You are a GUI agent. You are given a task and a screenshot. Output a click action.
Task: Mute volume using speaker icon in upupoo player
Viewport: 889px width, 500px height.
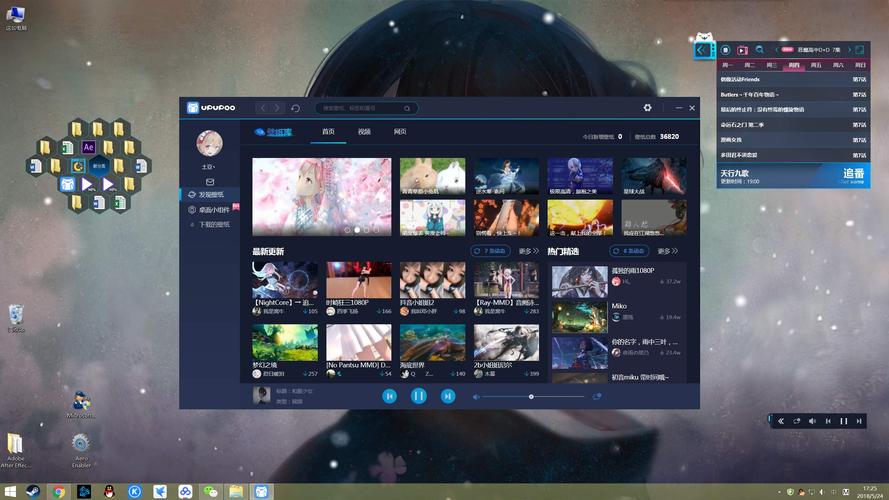[476, 397]
